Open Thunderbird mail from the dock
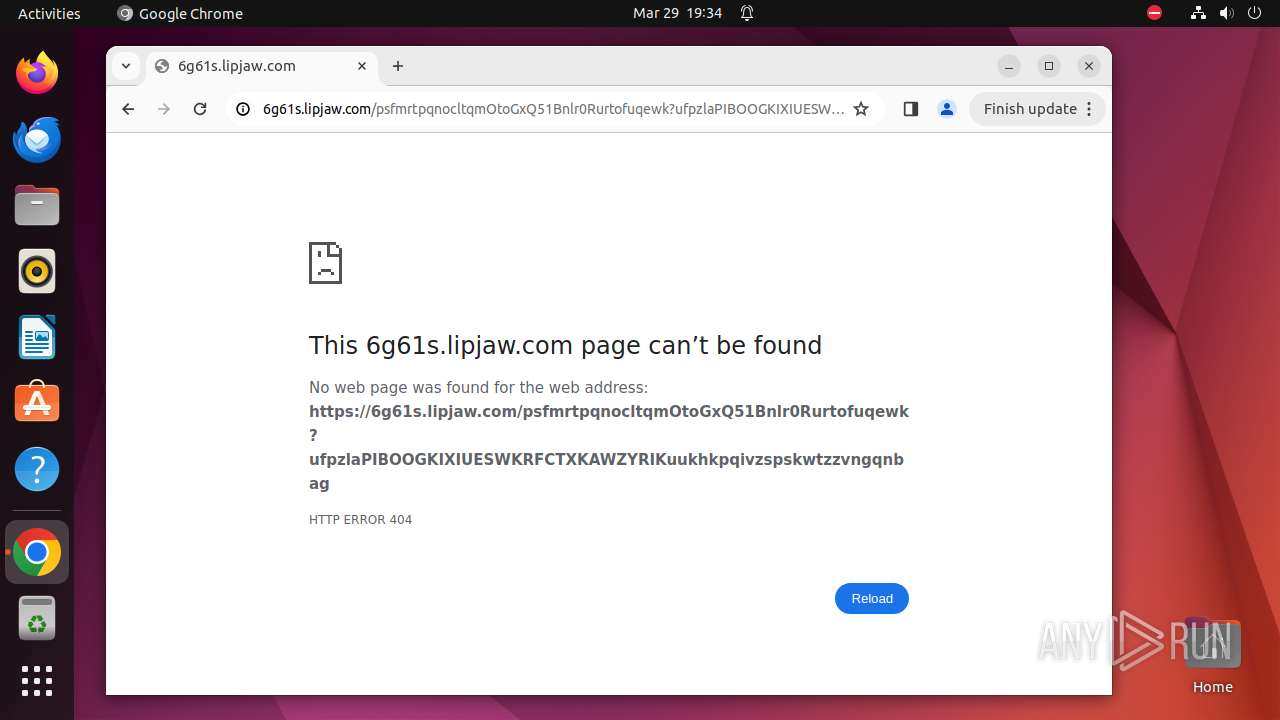 37,139
